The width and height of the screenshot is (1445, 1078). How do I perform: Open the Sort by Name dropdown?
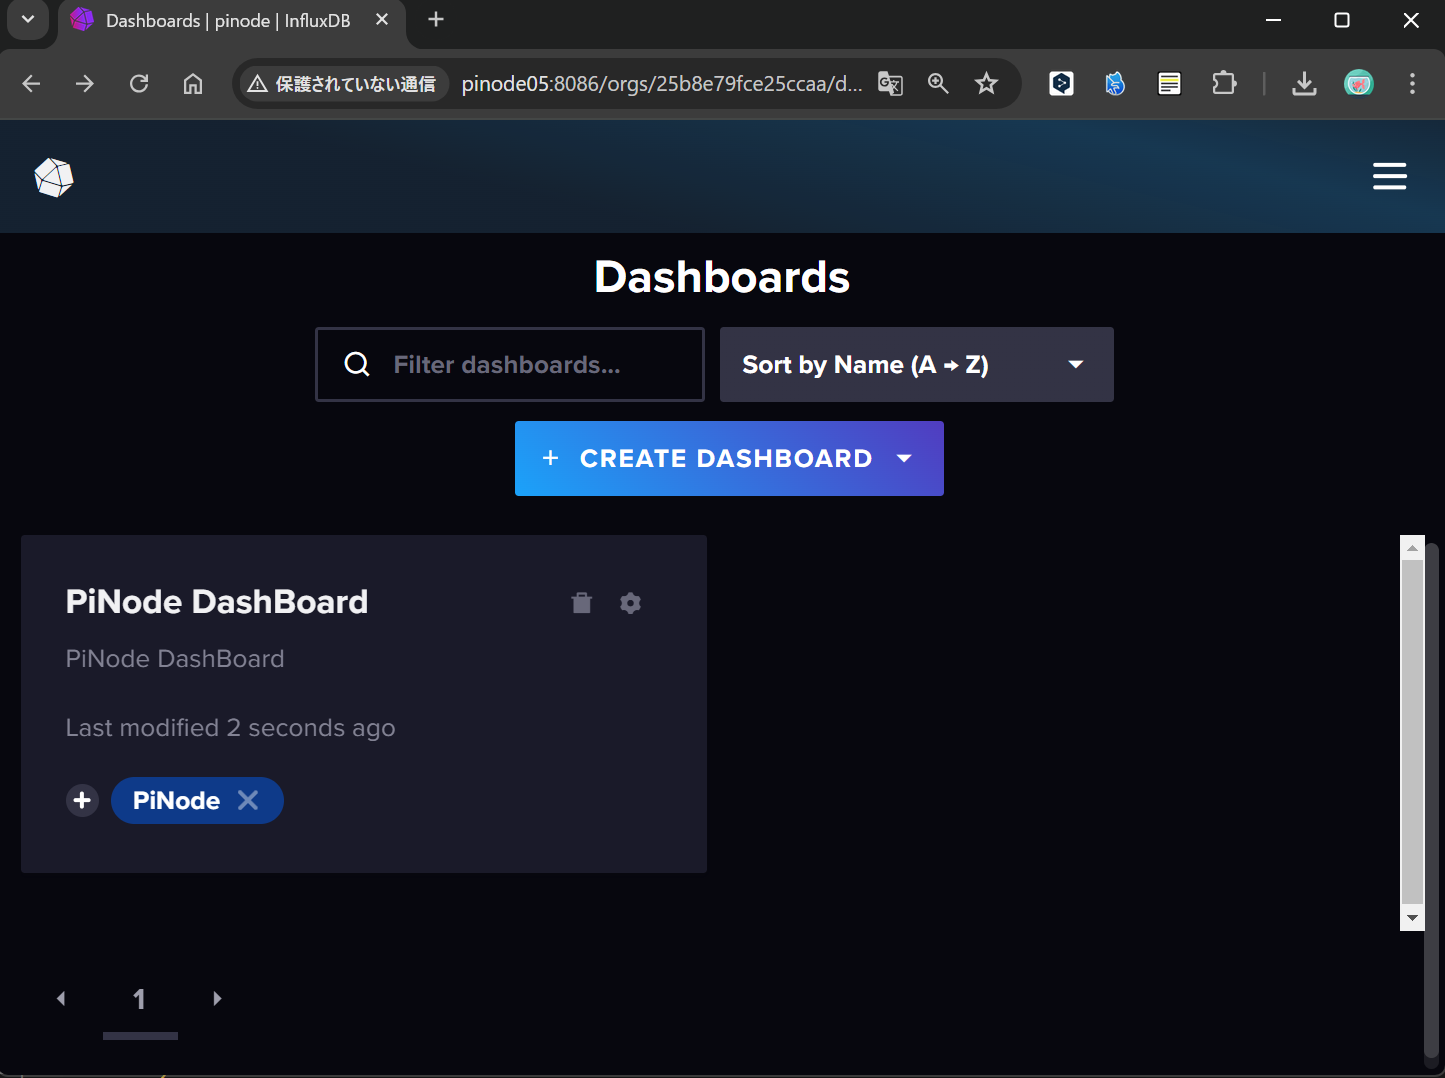916,364
